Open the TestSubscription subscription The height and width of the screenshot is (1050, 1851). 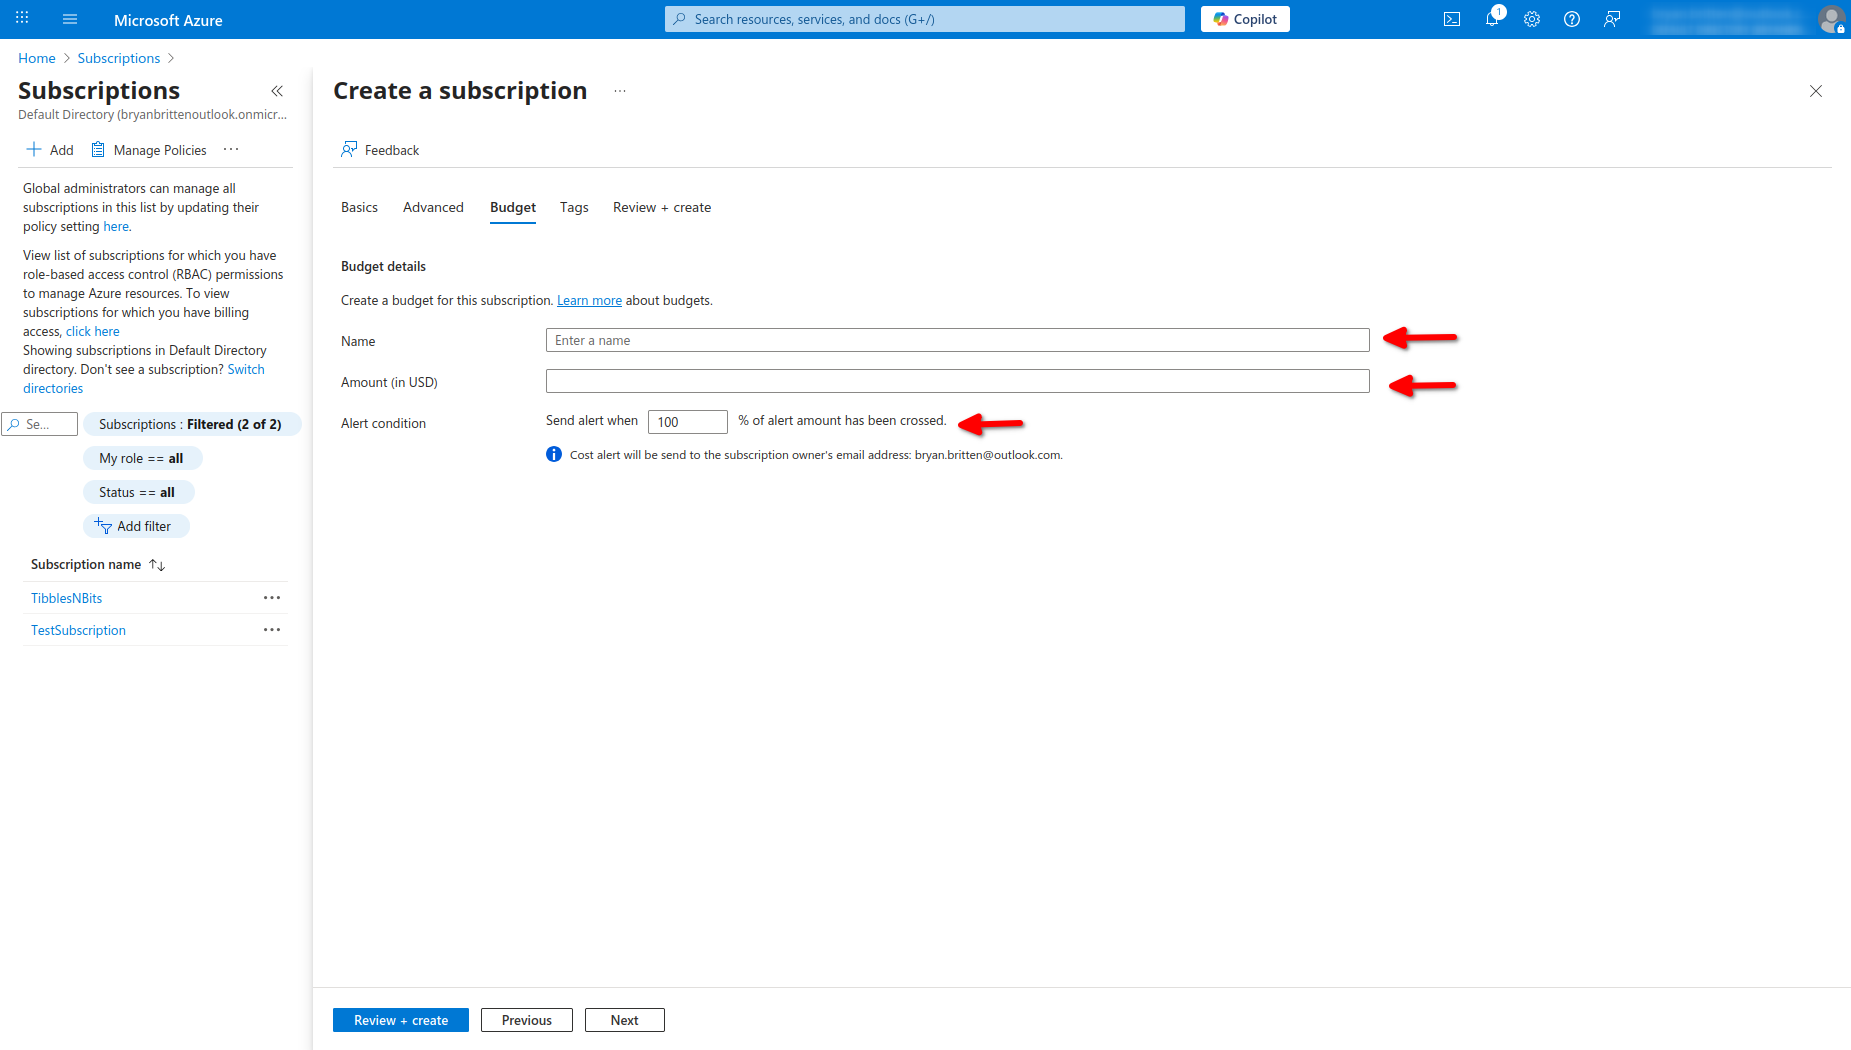[78, 630]
